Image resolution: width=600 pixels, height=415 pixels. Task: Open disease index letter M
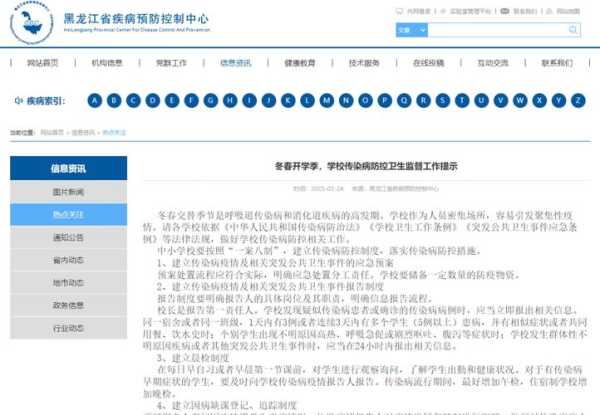[327, 101]
